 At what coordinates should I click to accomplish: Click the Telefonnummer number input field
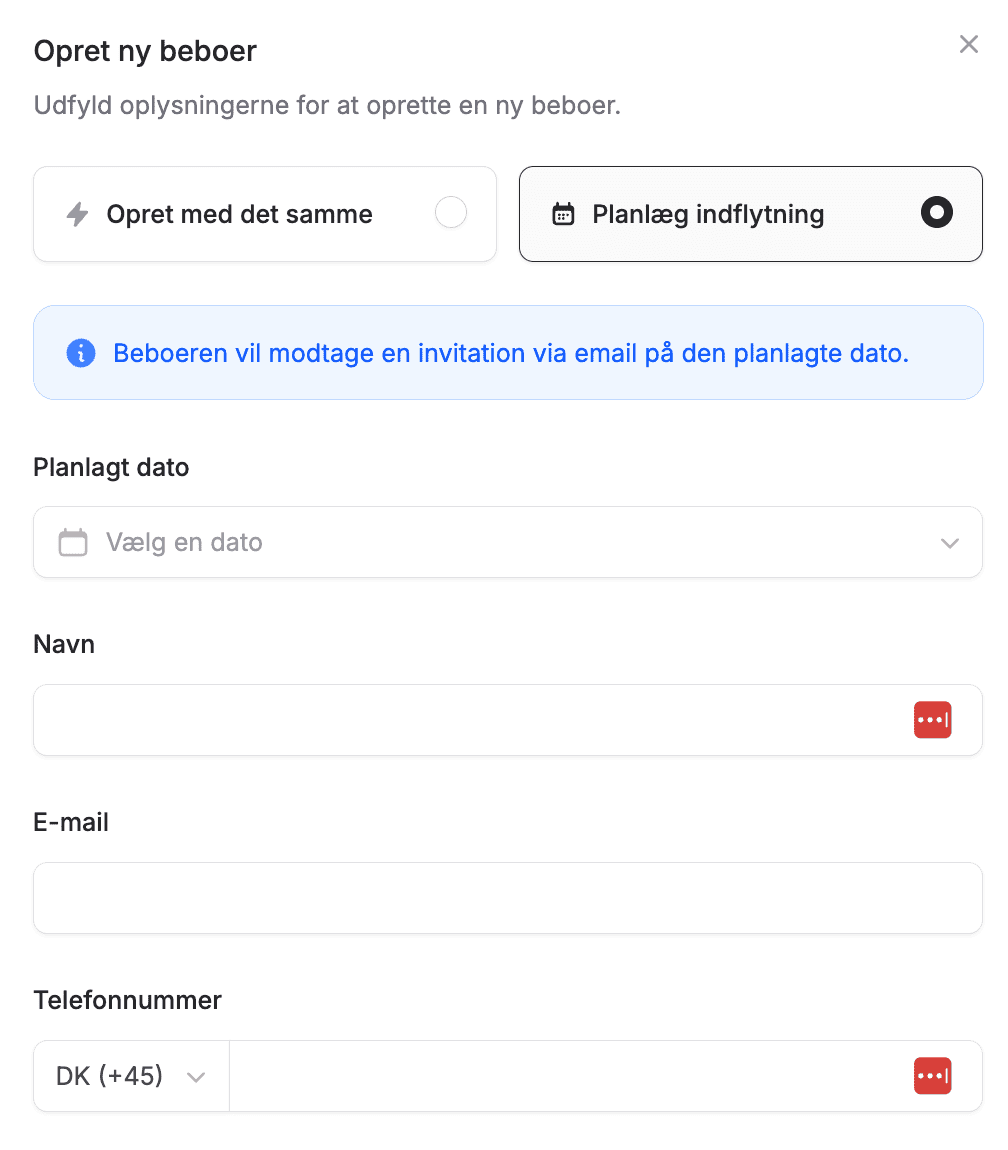(565, 1076)
